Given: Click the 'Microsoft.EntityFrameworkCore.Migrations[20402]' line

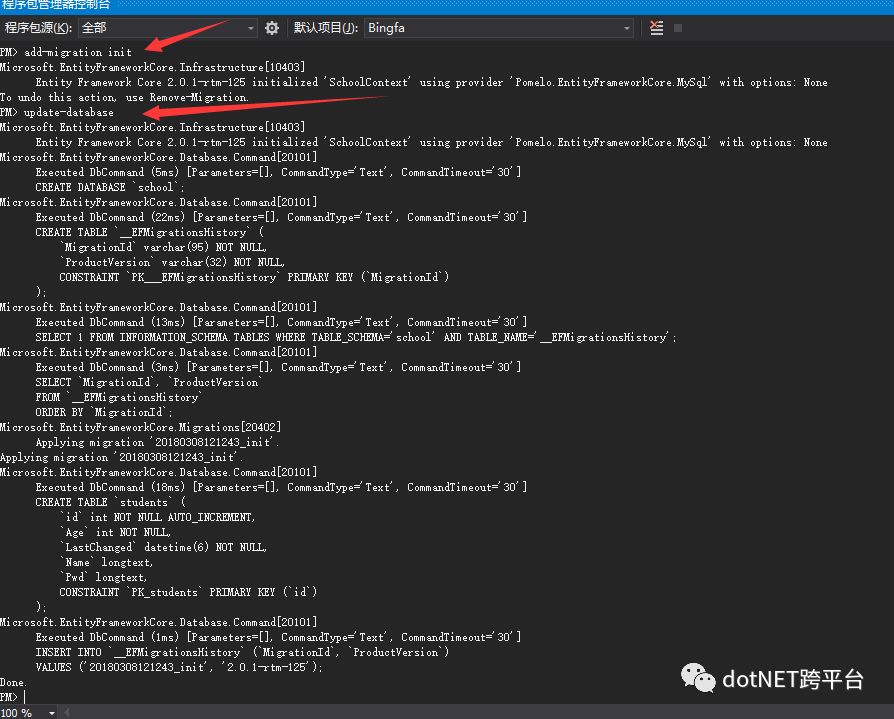Looking at the screenshot, I should [140, 427].
